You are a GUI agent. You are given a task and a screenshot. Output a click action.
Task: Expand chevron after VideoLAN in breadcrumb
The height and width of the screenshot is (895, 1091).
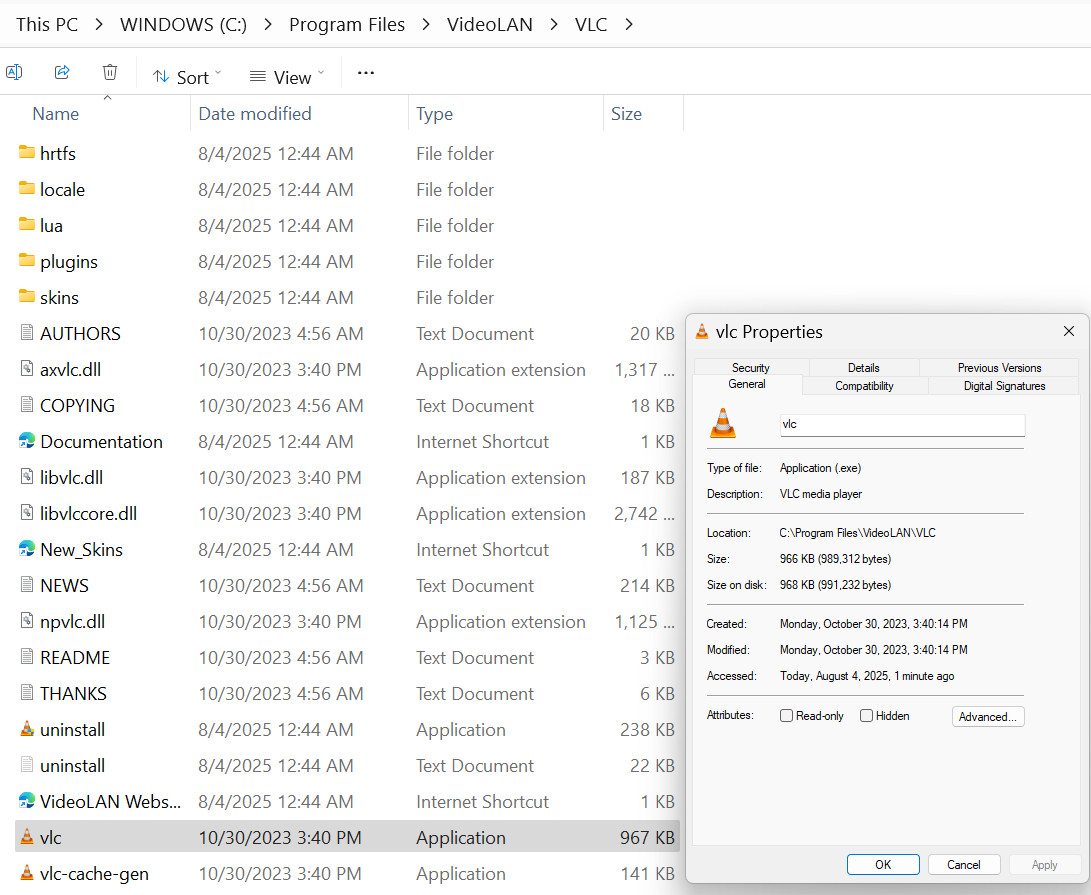pos(554,25)
